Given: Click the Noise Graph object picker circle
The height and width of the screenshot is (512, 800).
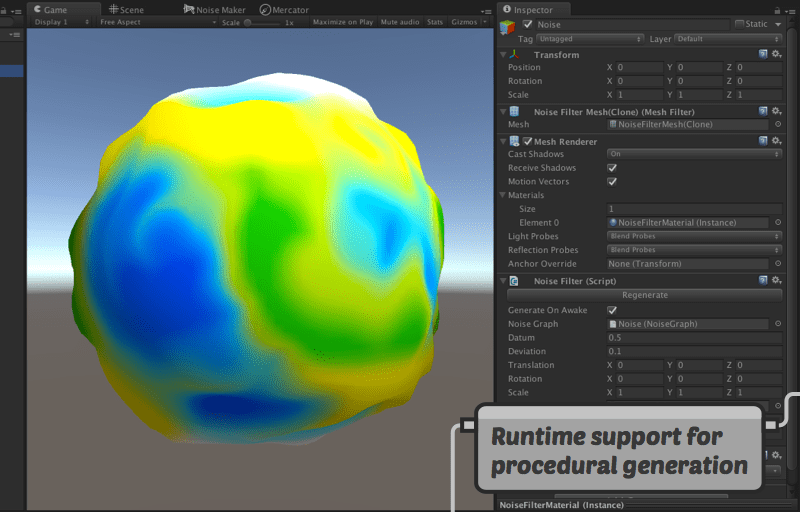Looking at the screenshot, I should pos(778,324).
